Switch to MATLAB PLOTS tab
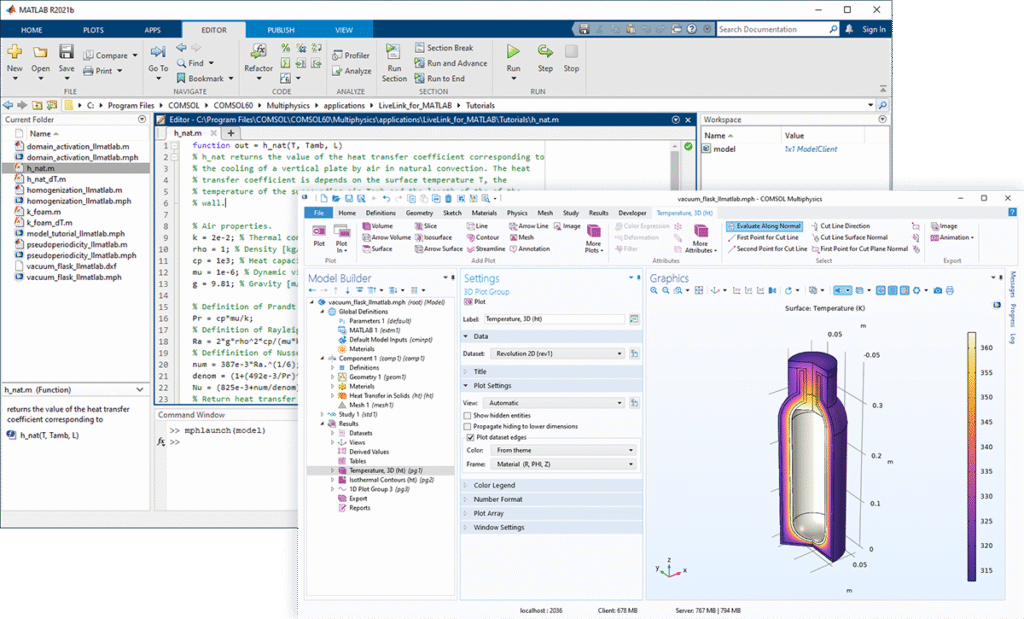This screenshot has height=619, width=1024. (x=93, y=30)
